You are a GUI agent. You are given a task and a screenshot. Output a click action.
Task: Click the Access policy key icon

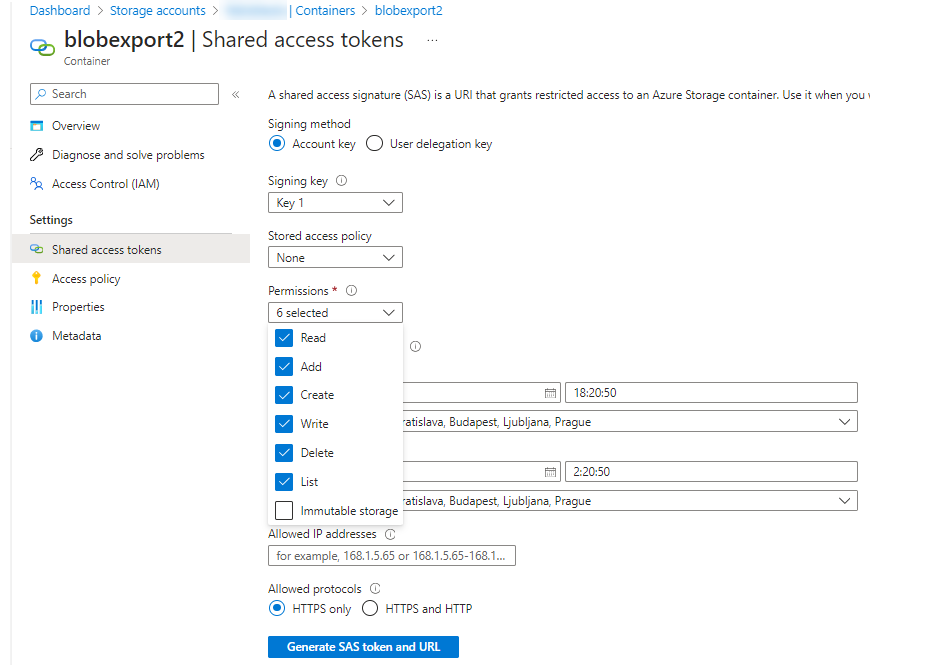click(x=37, y=278)
